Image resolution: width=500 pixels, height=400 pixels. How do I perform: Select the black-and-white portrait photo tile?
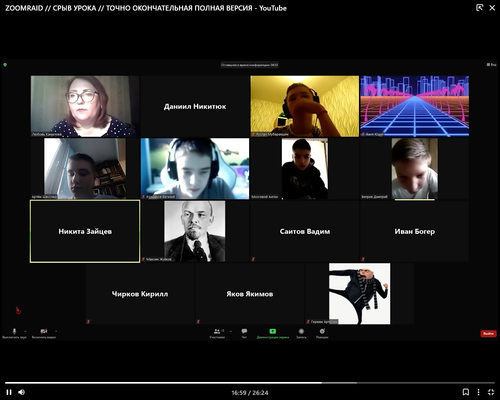click(x=195, y=231)
